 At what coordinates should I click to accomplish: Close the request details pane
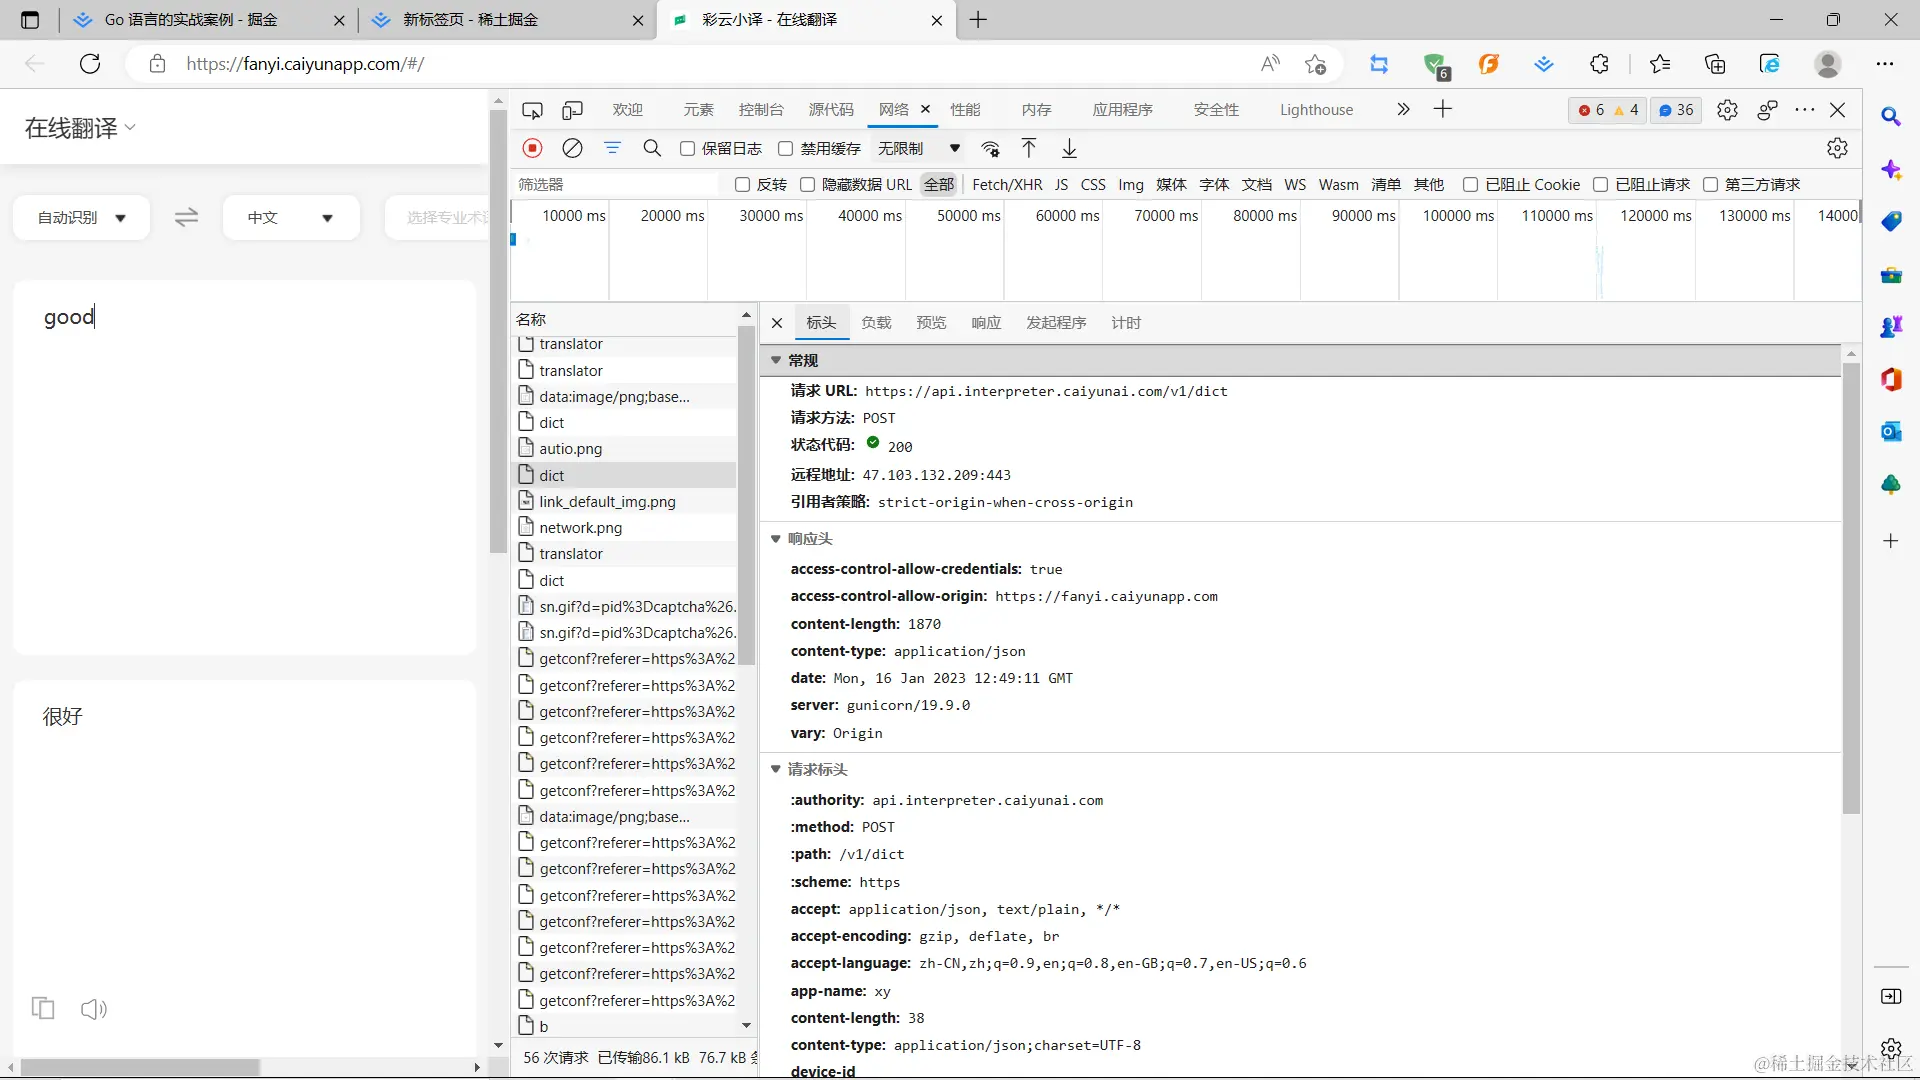tap(777, 323)
